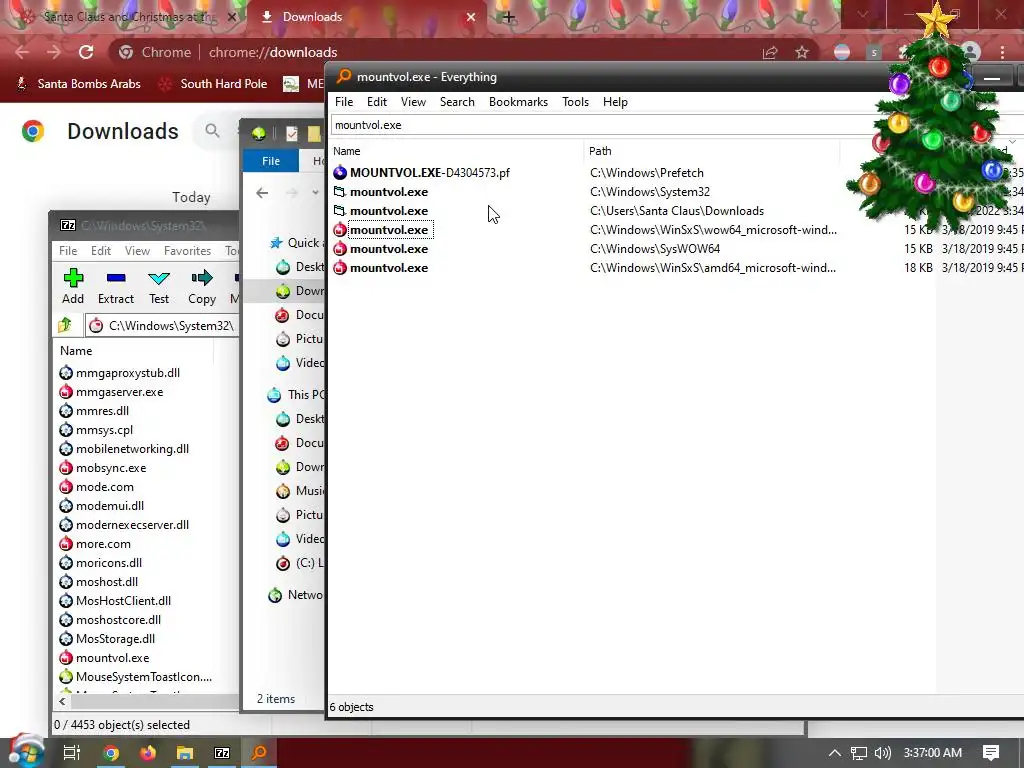Open Task View on the taskbar
This screenshot has width=1024, height=768.
tap(72, 753)
